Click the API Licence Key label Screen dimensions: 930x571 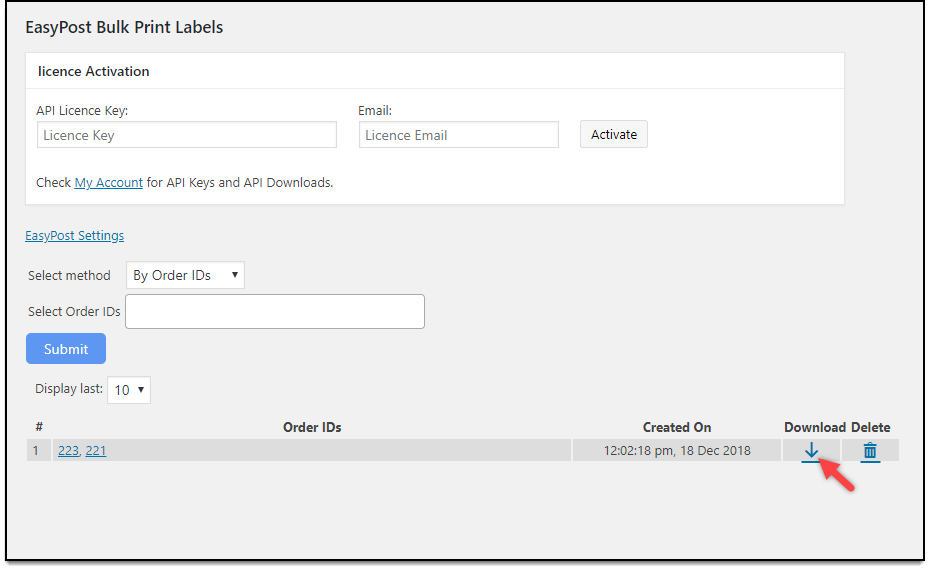click(x=82, y=111)
